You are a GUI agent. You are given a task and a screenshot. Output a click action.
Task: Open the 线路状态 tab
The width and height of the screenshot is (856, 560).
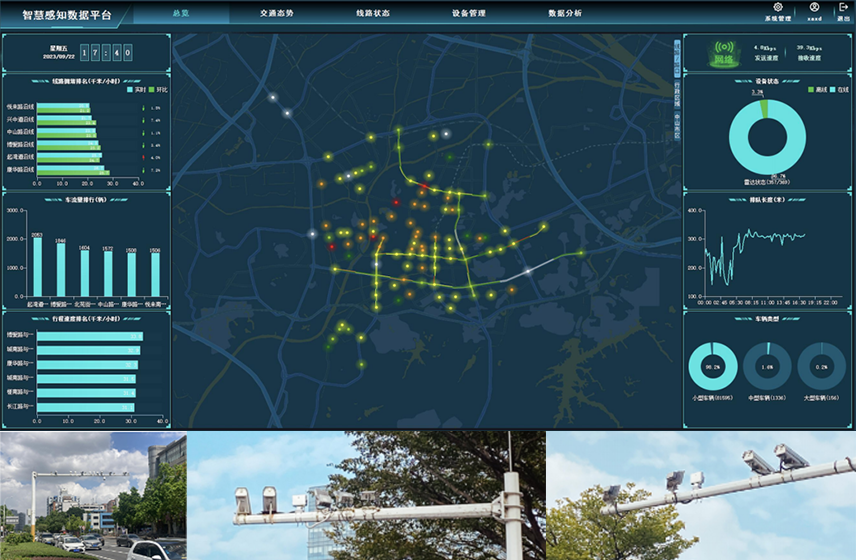coord(372,13)
